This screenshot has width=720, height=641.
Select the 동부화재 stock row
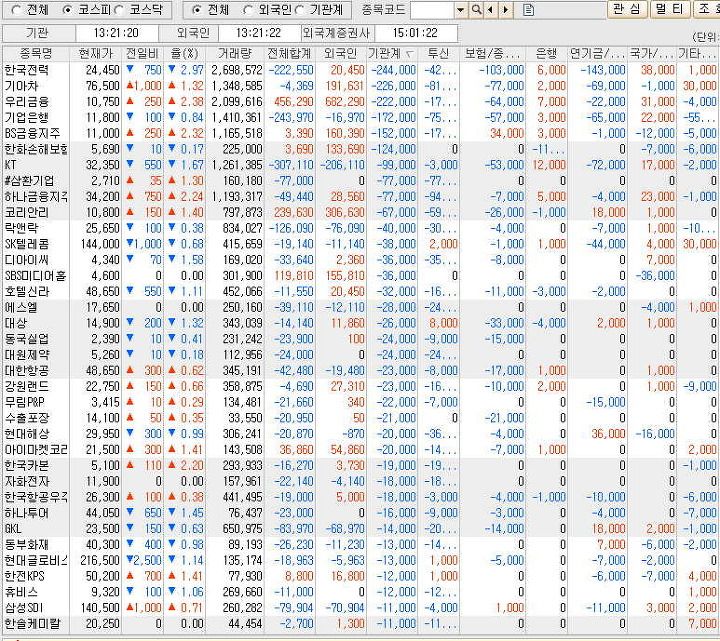click(360, 544)
